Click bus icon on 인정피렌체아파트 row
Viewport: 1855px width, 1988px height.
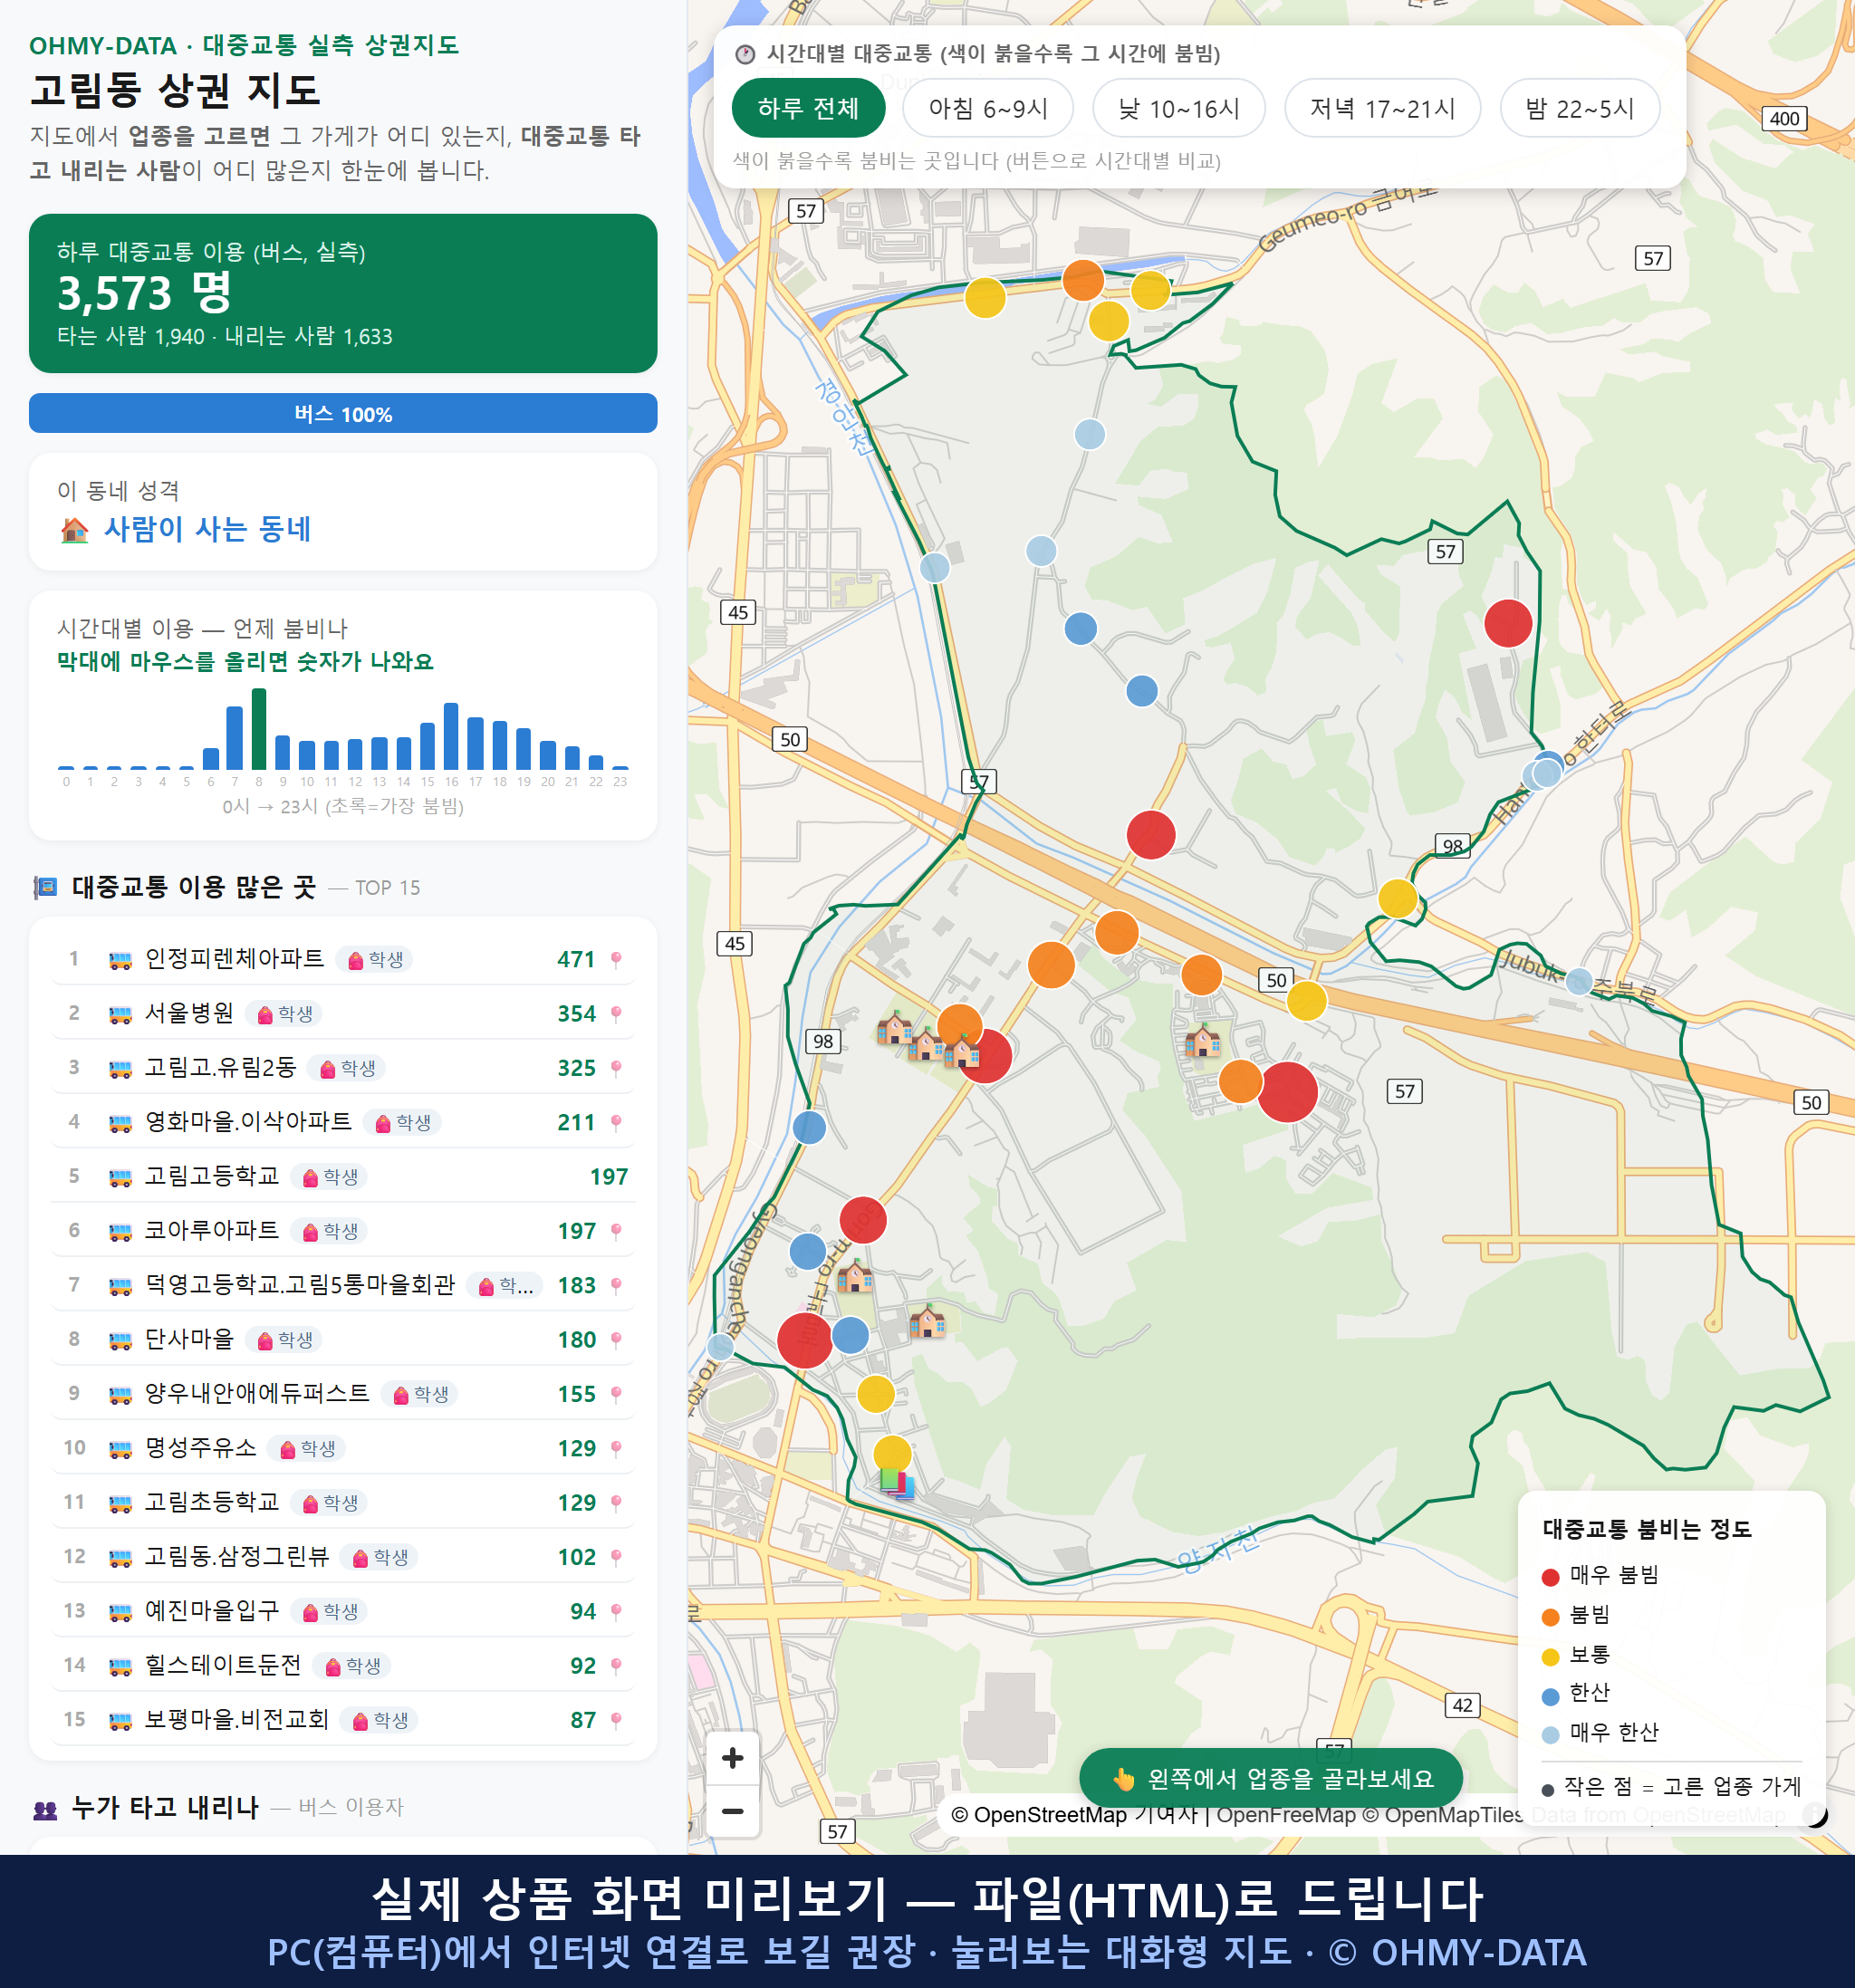(x=120, y=960)
